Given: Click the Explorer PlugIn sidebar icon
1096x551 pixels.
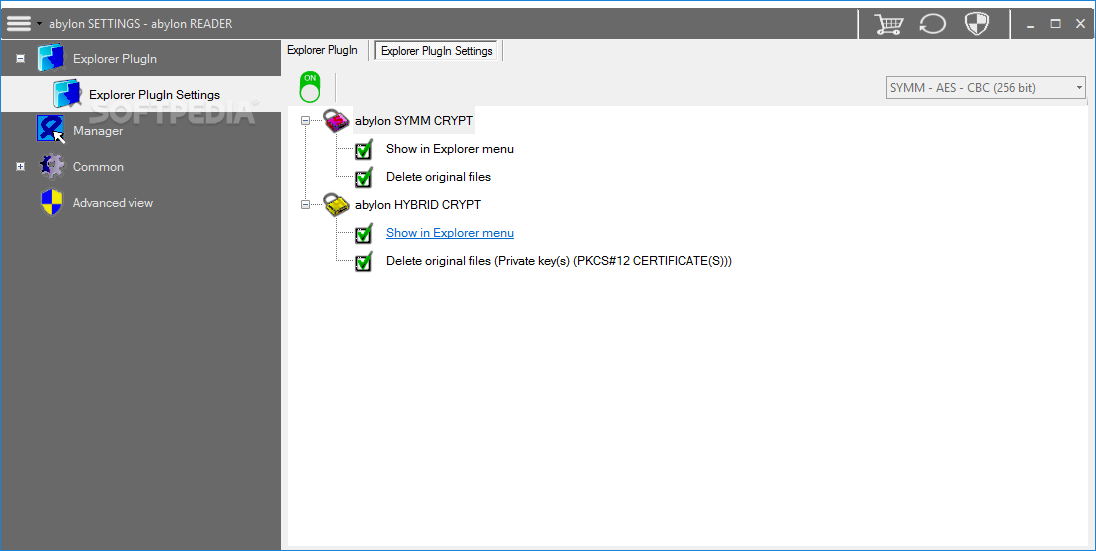Looking at the screenshot, I should point(51,58).
